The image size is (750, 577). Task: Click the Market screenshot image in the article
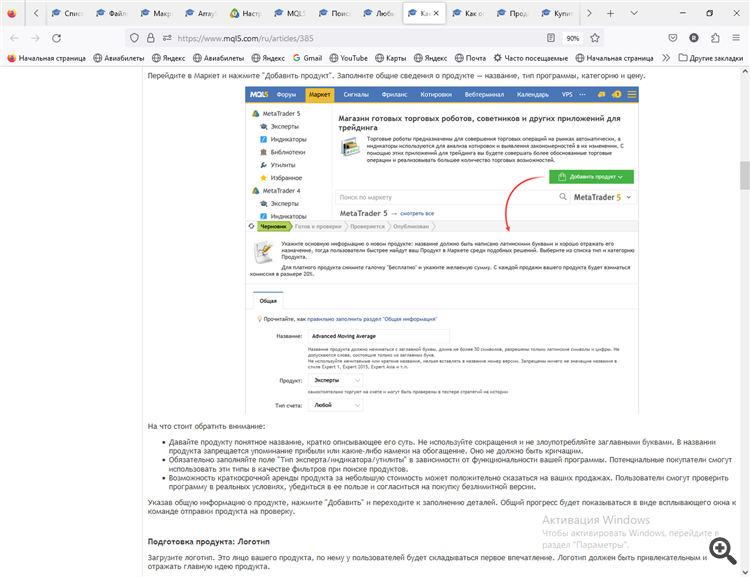(x=441, y=250)
